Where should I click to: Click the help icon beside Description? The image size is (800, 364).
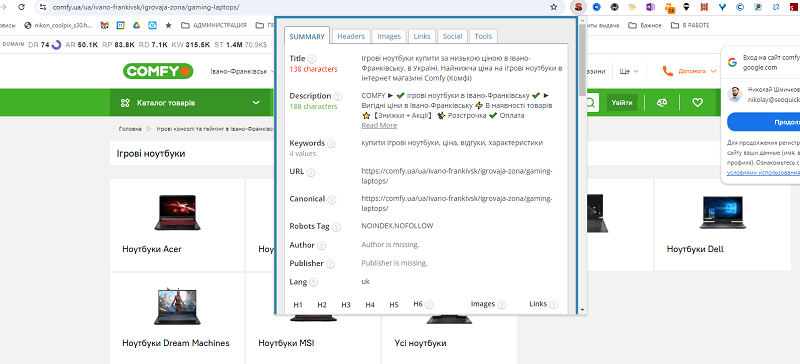coord(339,96)
